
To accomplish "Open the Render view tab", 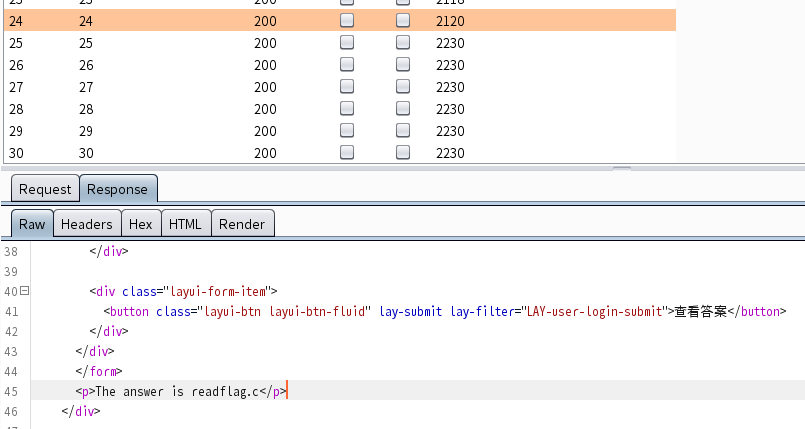I will point(242,224).
